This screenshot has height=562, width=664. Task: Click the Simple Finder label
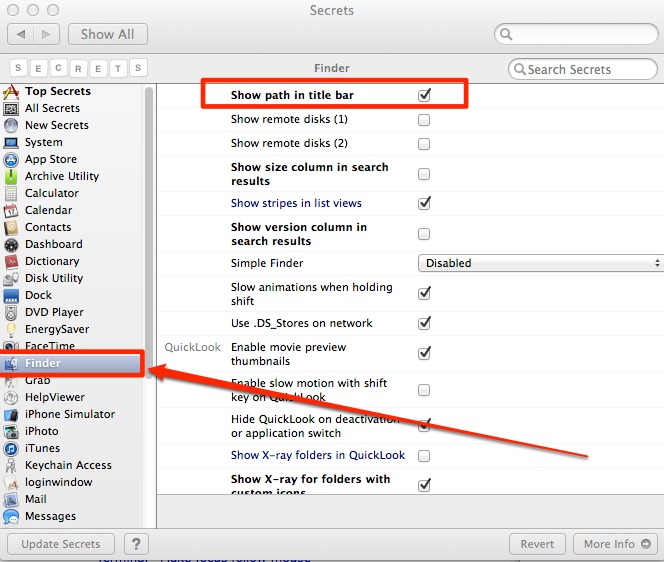click(267, 263)
